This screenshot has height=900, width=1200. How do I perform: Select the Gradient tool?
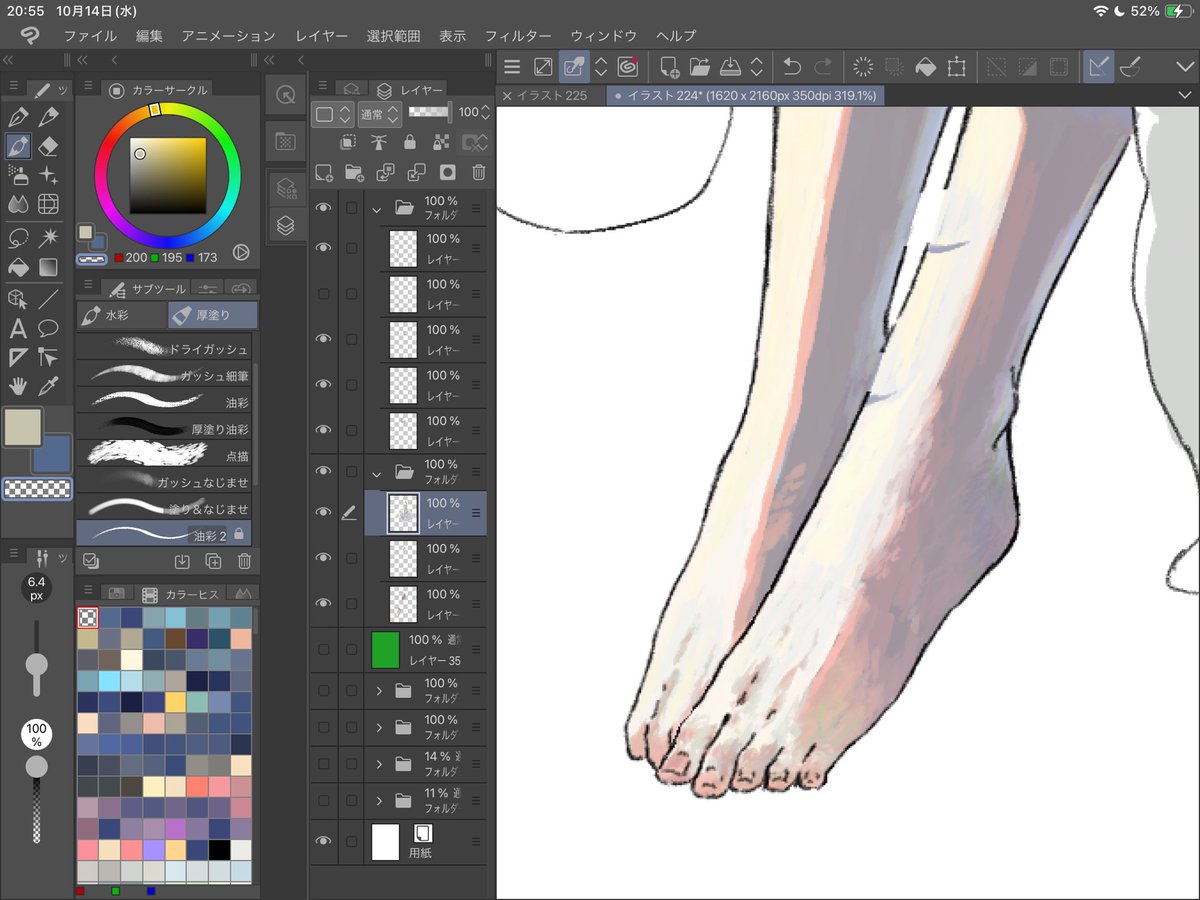tap(48, 267)
